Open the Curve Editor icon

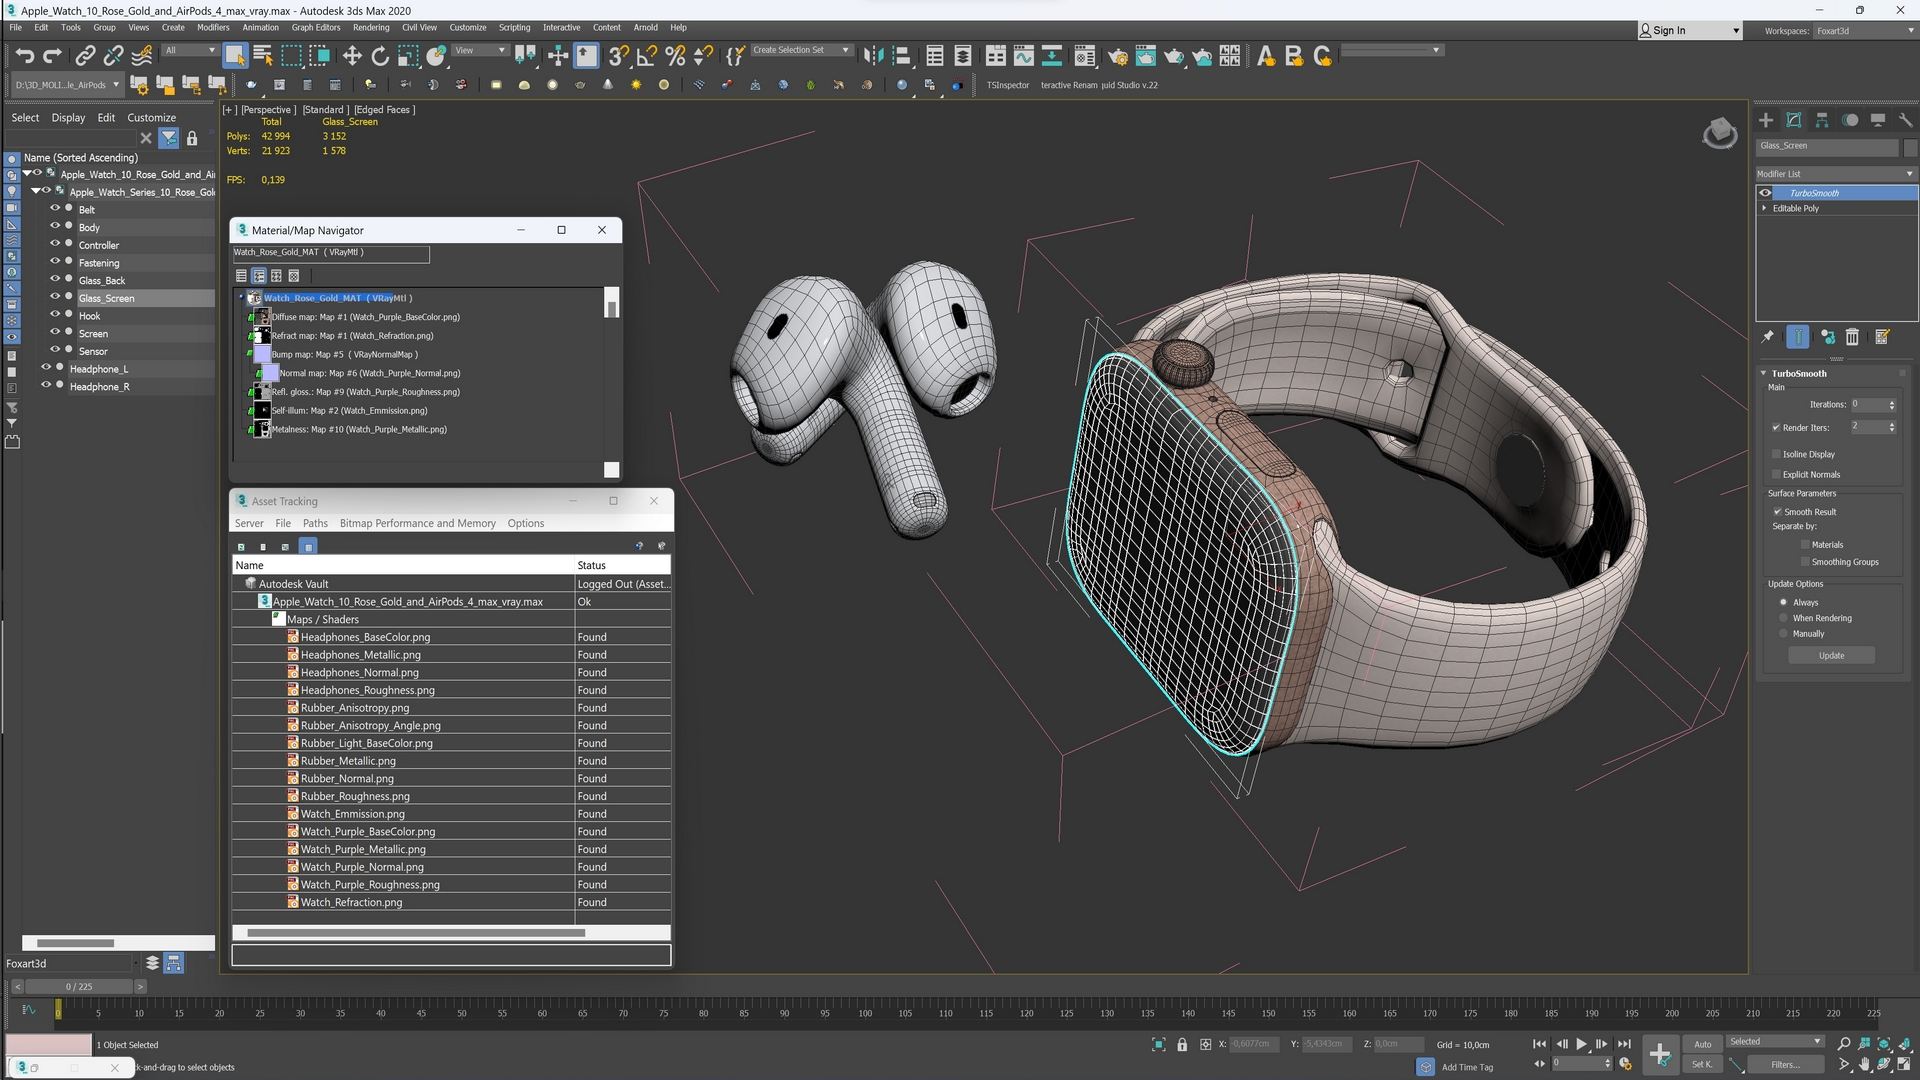pos(1023,56)
